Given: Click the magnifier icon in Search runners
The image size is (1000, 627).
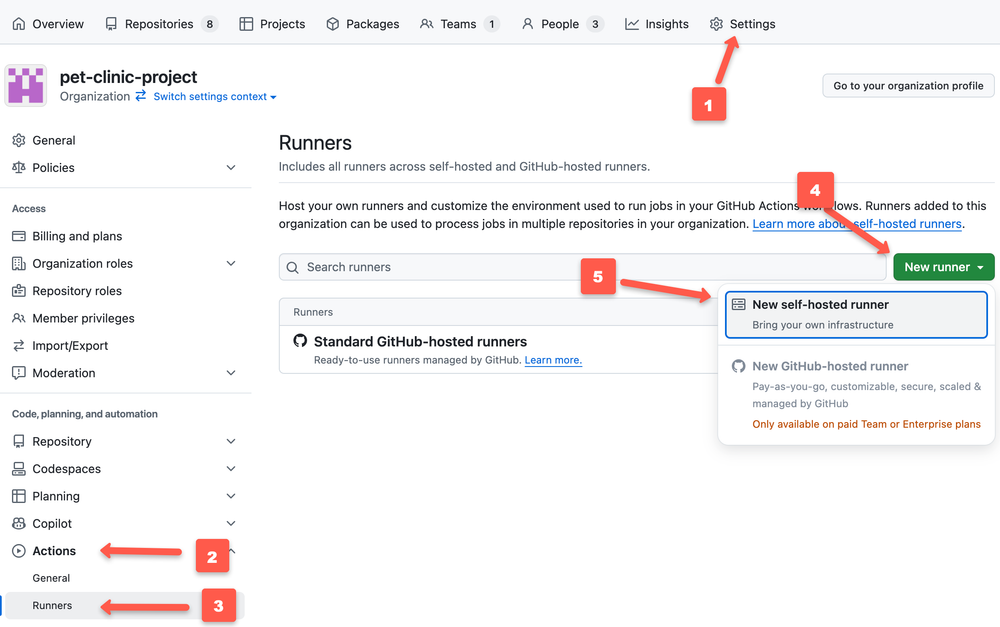Looking at the screenshot, I should [x=292, y=267].
